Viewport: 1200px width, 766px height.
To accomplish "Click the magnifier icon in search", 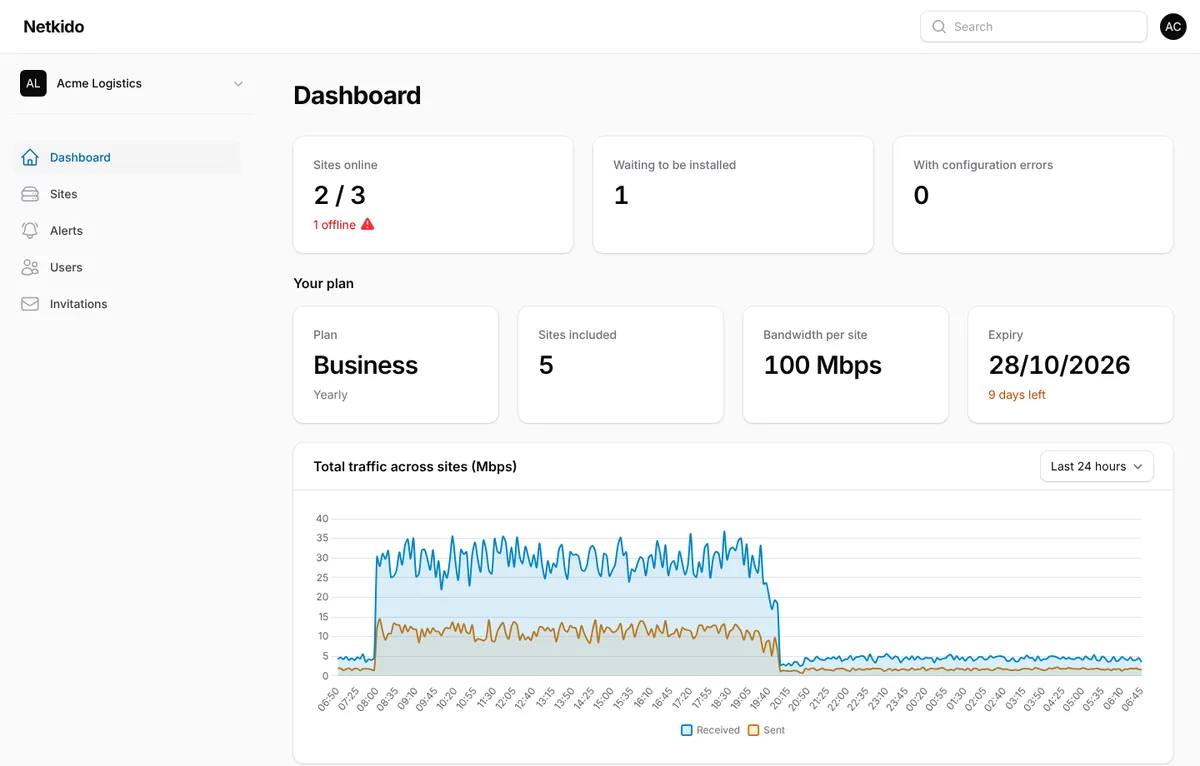I will click(939, 27).
